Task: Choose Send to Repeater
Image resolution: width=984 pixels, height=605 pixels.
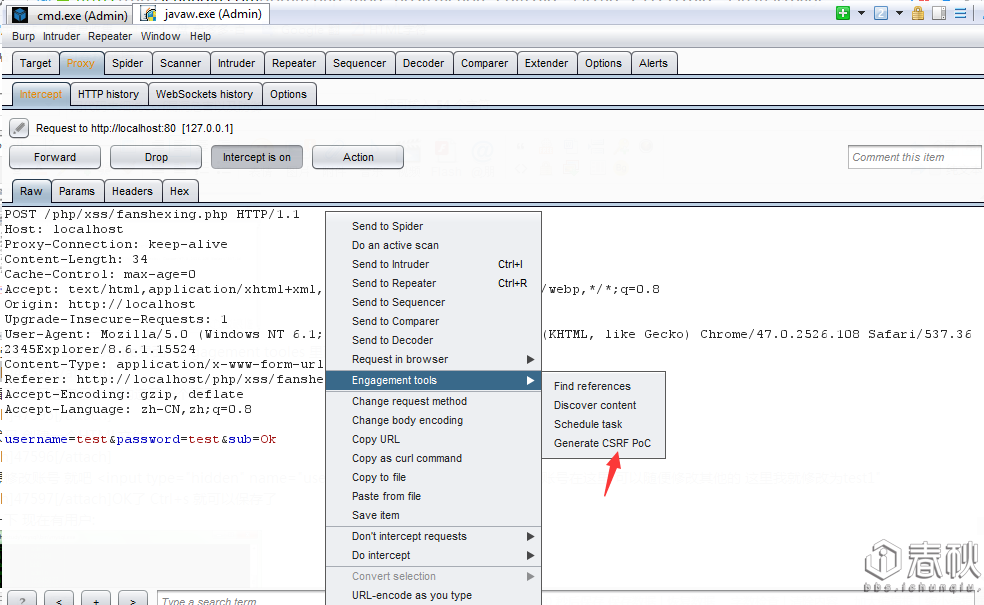Action: pyautogui.click(x=434, y=283)
